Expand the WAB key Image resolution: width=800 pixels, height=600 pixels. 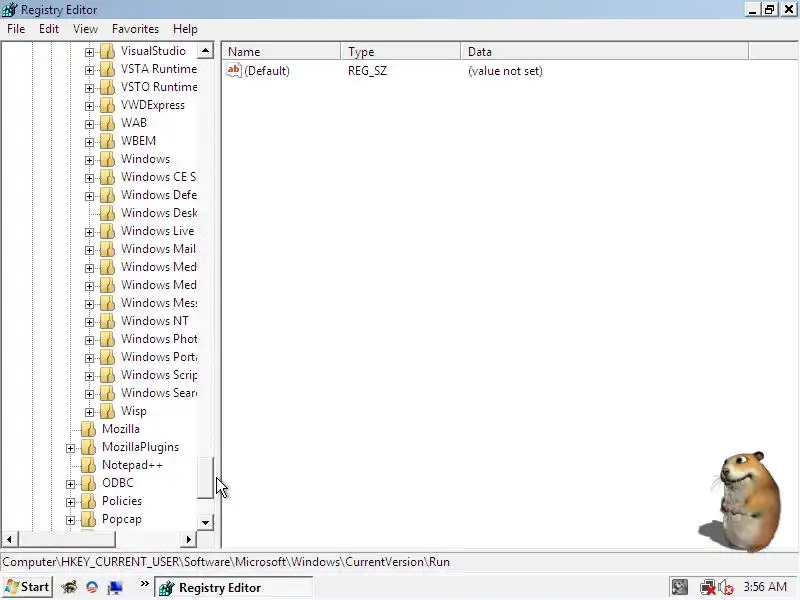(x=89, y=124)
